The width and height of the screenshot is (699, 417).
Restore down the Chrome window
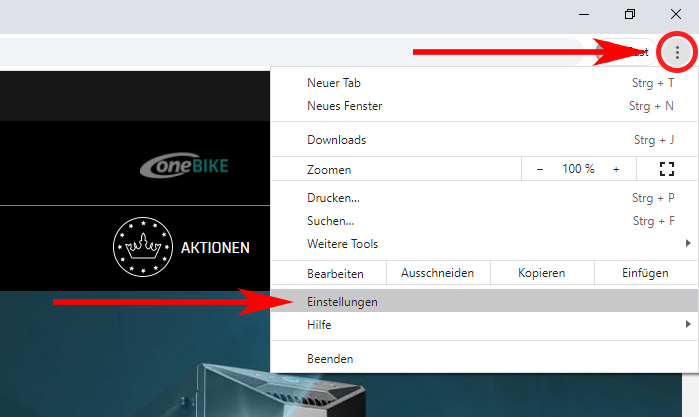click(629, 14)
